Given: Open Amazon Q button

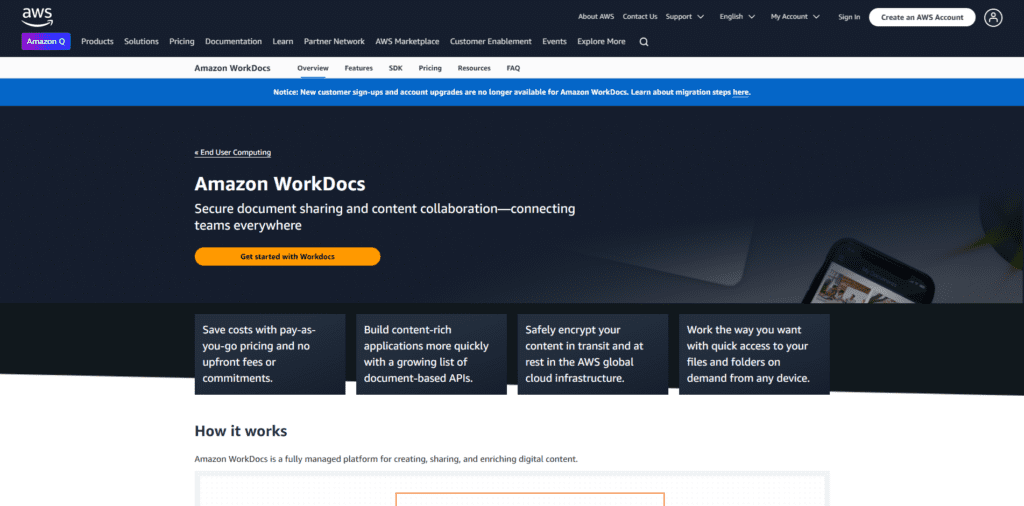Looking at the screenshot, I should point(46,41).
